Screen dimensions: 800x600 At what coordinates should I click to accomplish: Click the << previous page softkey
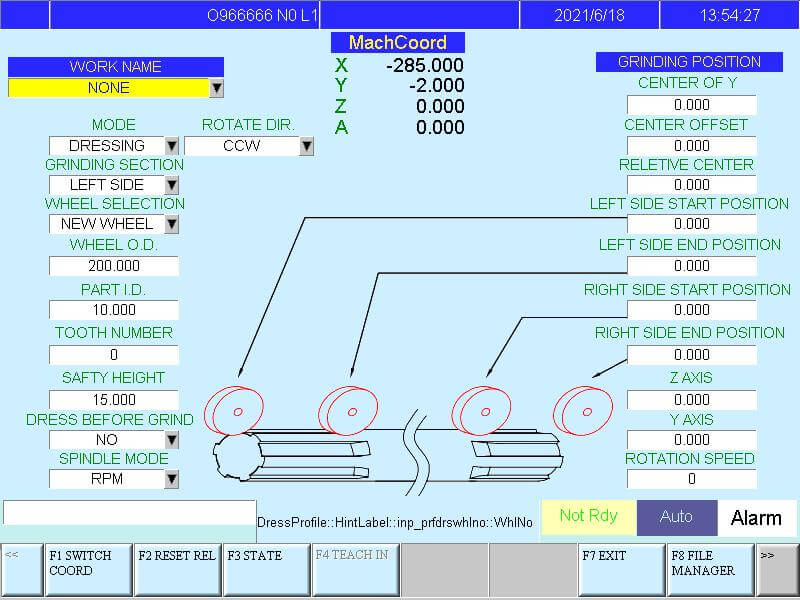22,569
